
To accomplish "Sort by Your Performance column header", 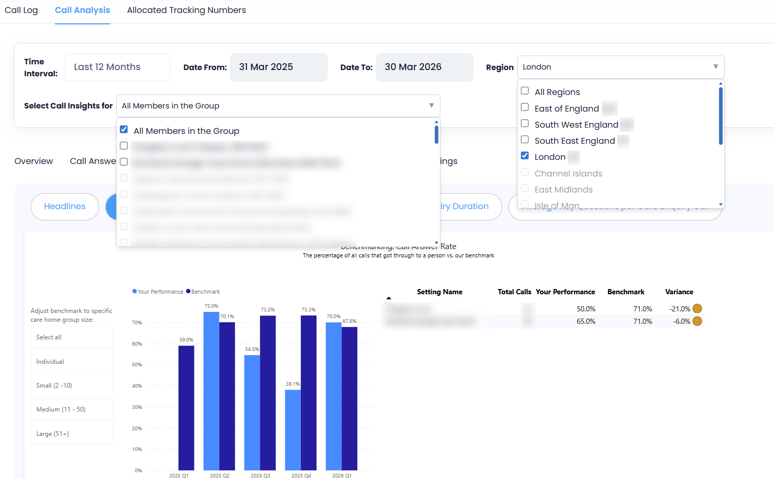I will [x=565, y=292].
